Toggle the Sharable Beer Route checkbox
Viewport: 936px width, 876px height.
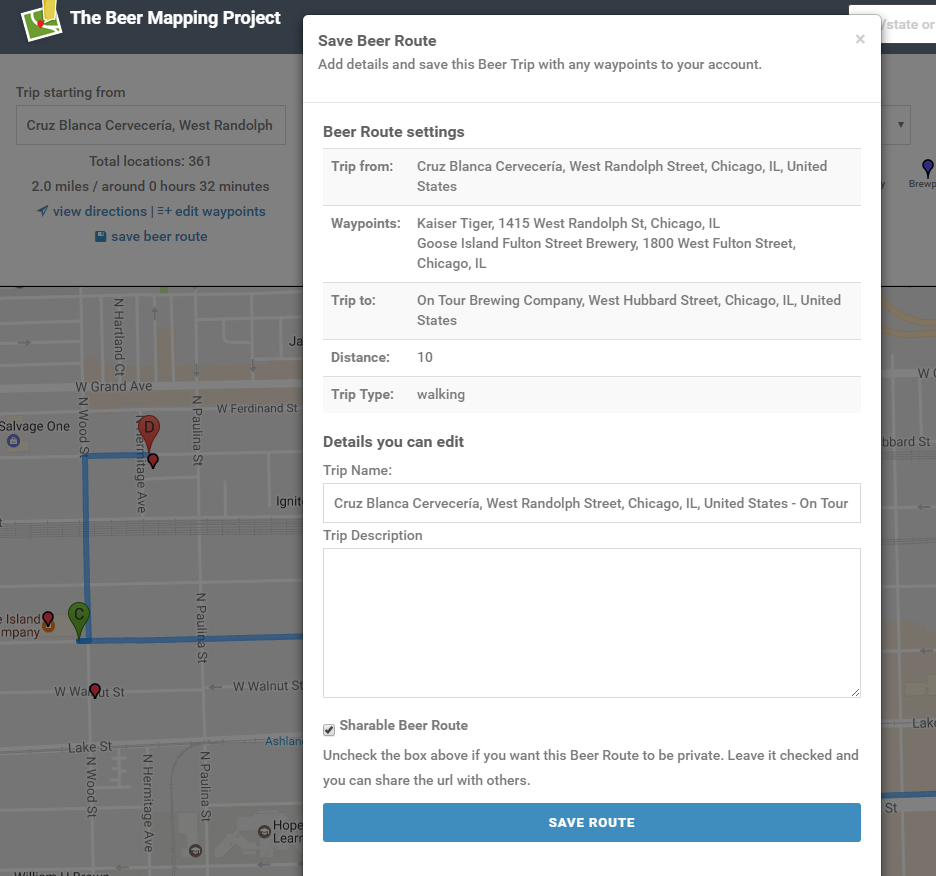click(329, 730)
